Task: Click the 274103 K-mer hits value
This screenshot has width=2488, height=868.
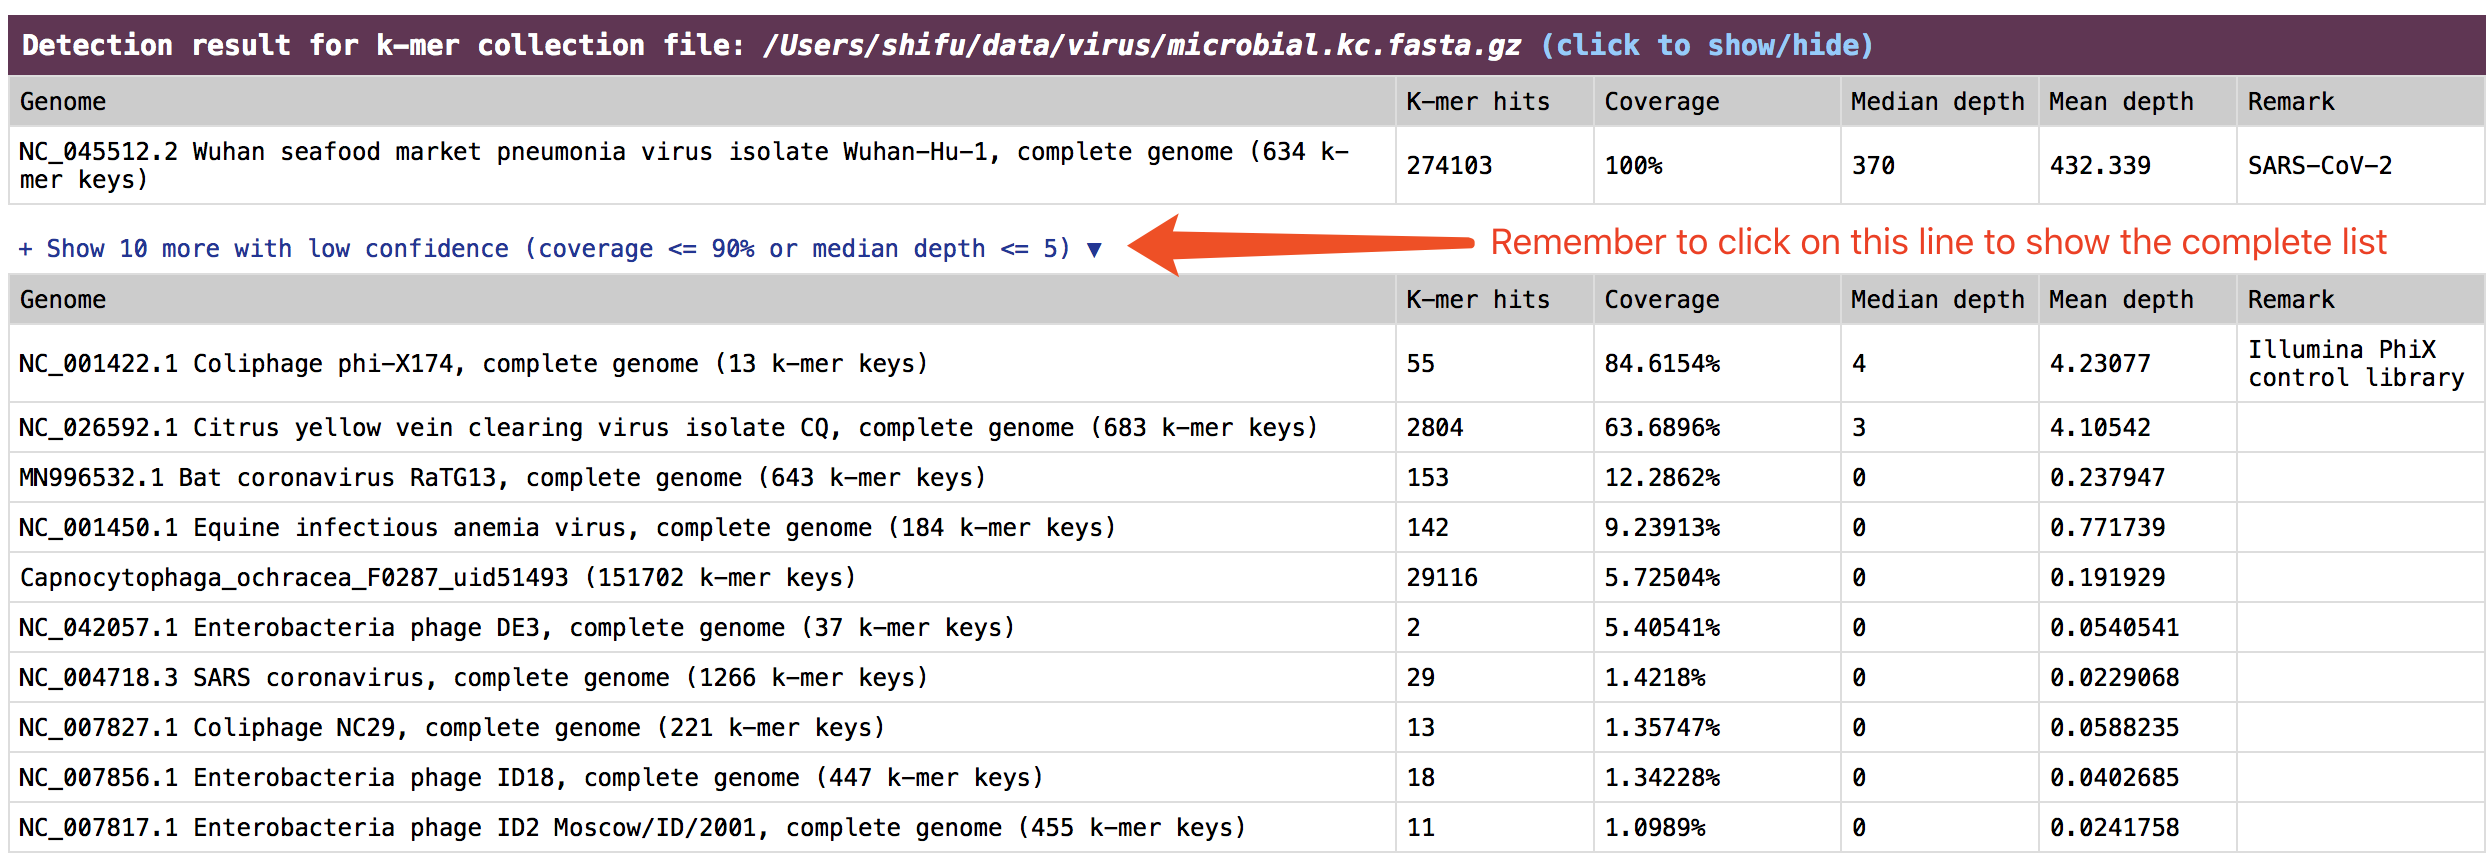Action: click(x=1449, y=165)
